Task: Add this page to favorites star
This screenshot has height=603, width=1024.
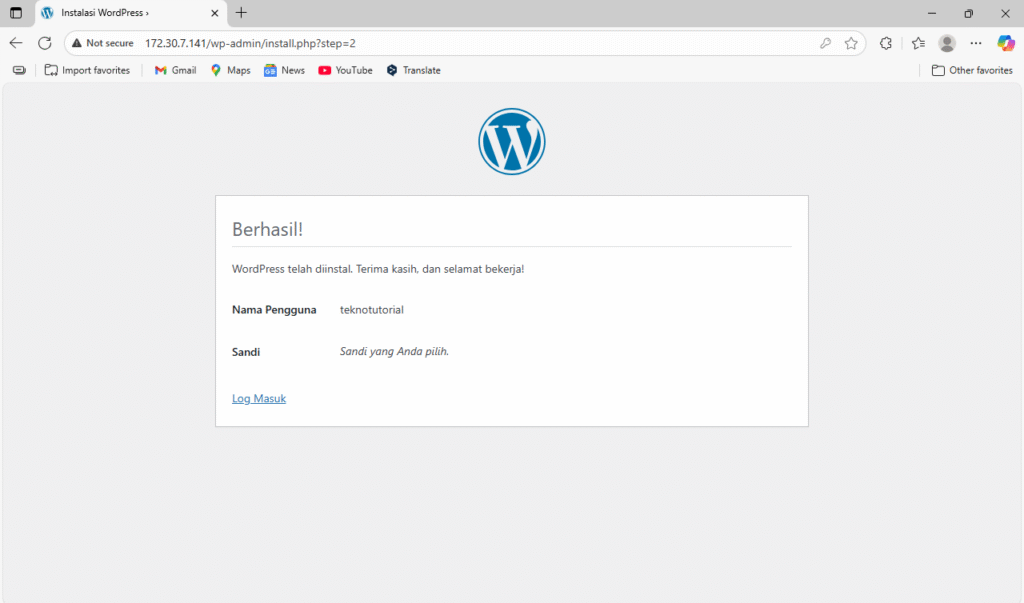Action: (851, 43)
